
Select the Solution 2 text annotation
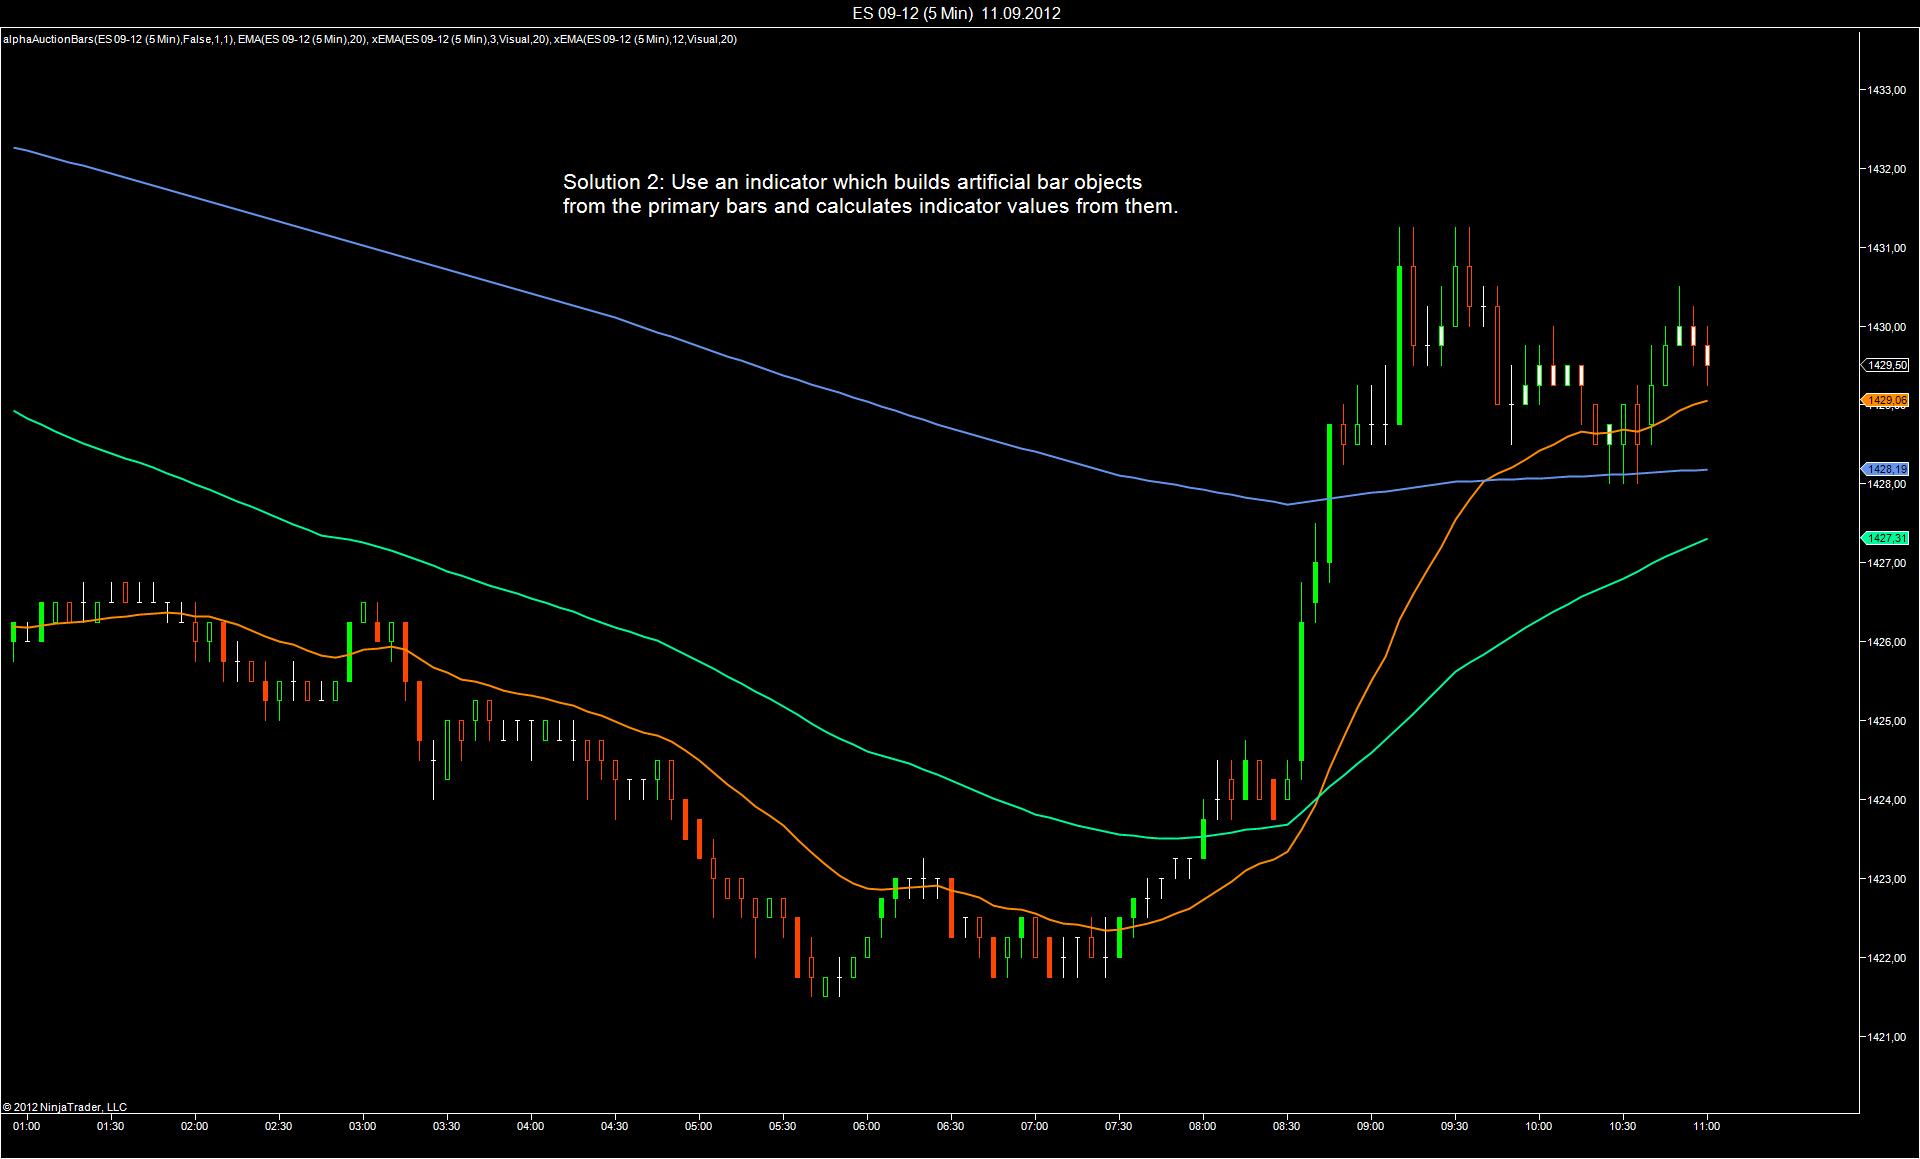coord(870,194)
